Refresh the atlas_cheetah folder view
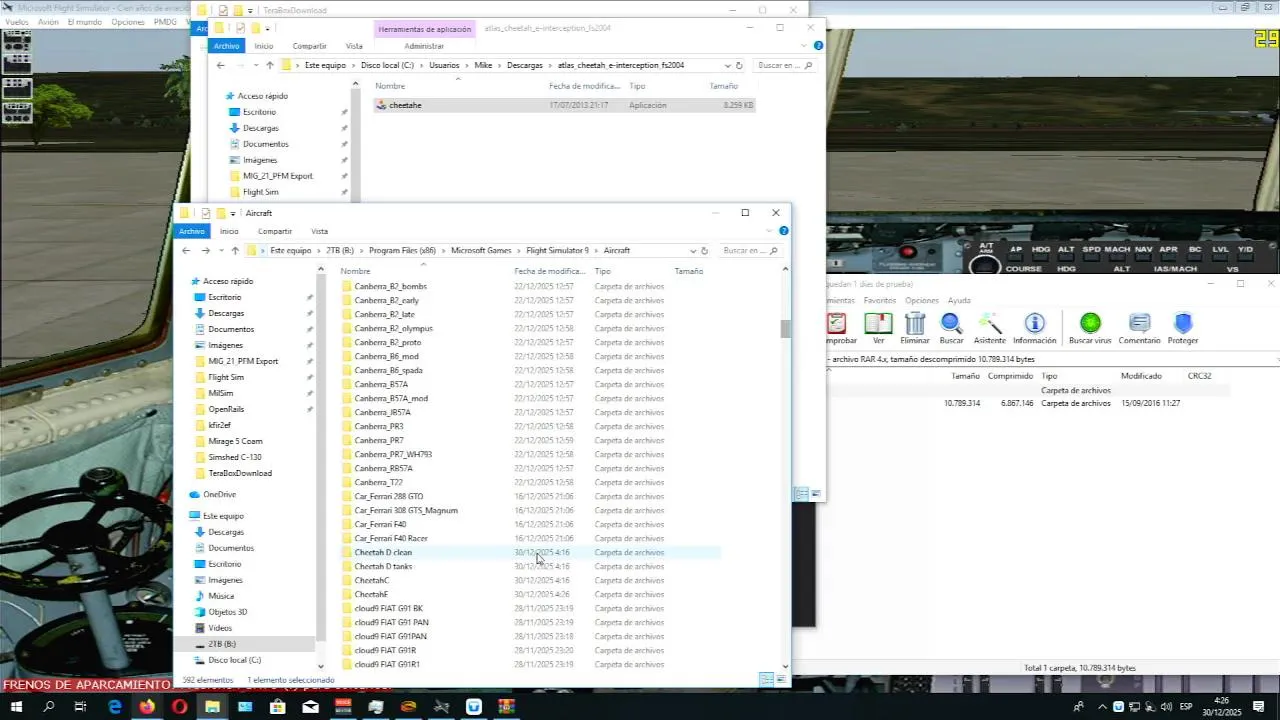Viewport: 1280px width, 720px height. pyautogui.click(x=739, y=65)
